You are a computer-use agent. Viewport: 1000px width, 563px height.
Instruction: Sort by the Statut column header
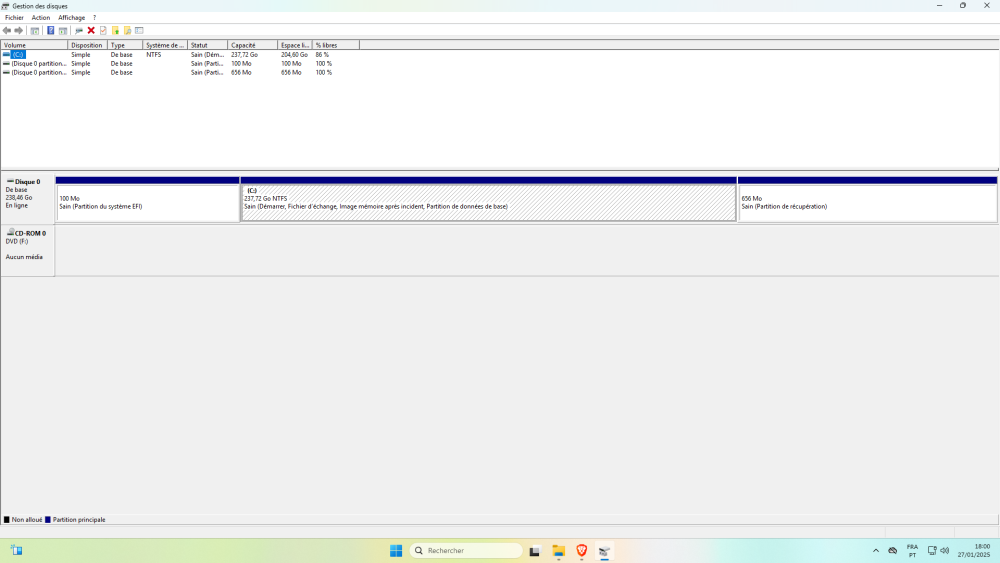(208, 45)
